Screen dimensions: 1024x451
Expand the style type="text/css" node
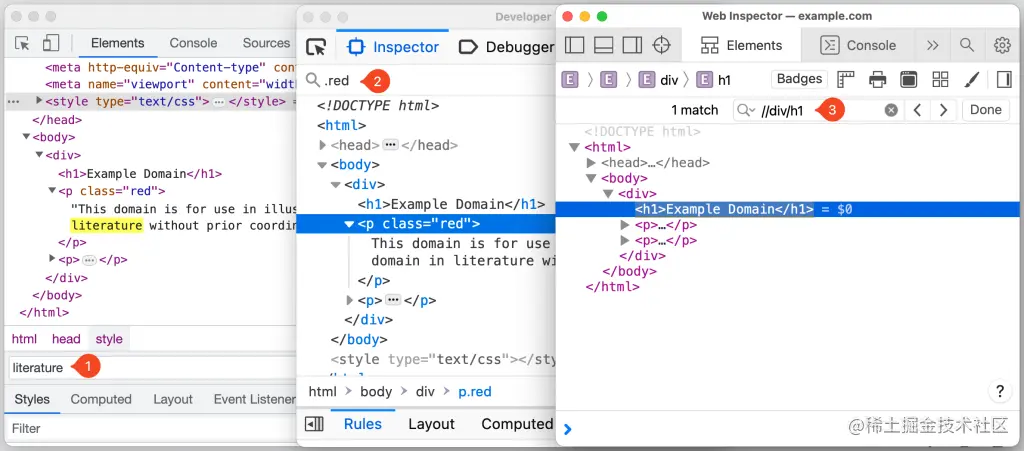39,101
